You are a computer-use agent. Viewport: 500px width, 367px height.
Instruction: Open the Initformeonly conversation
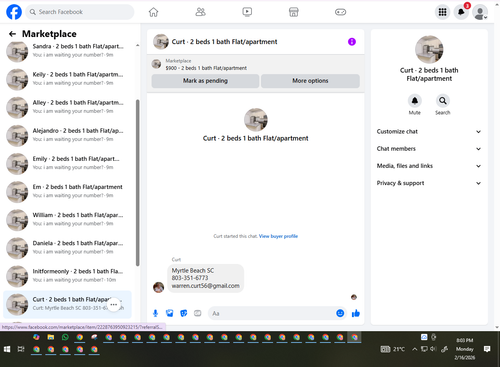[x=68, y=276]
